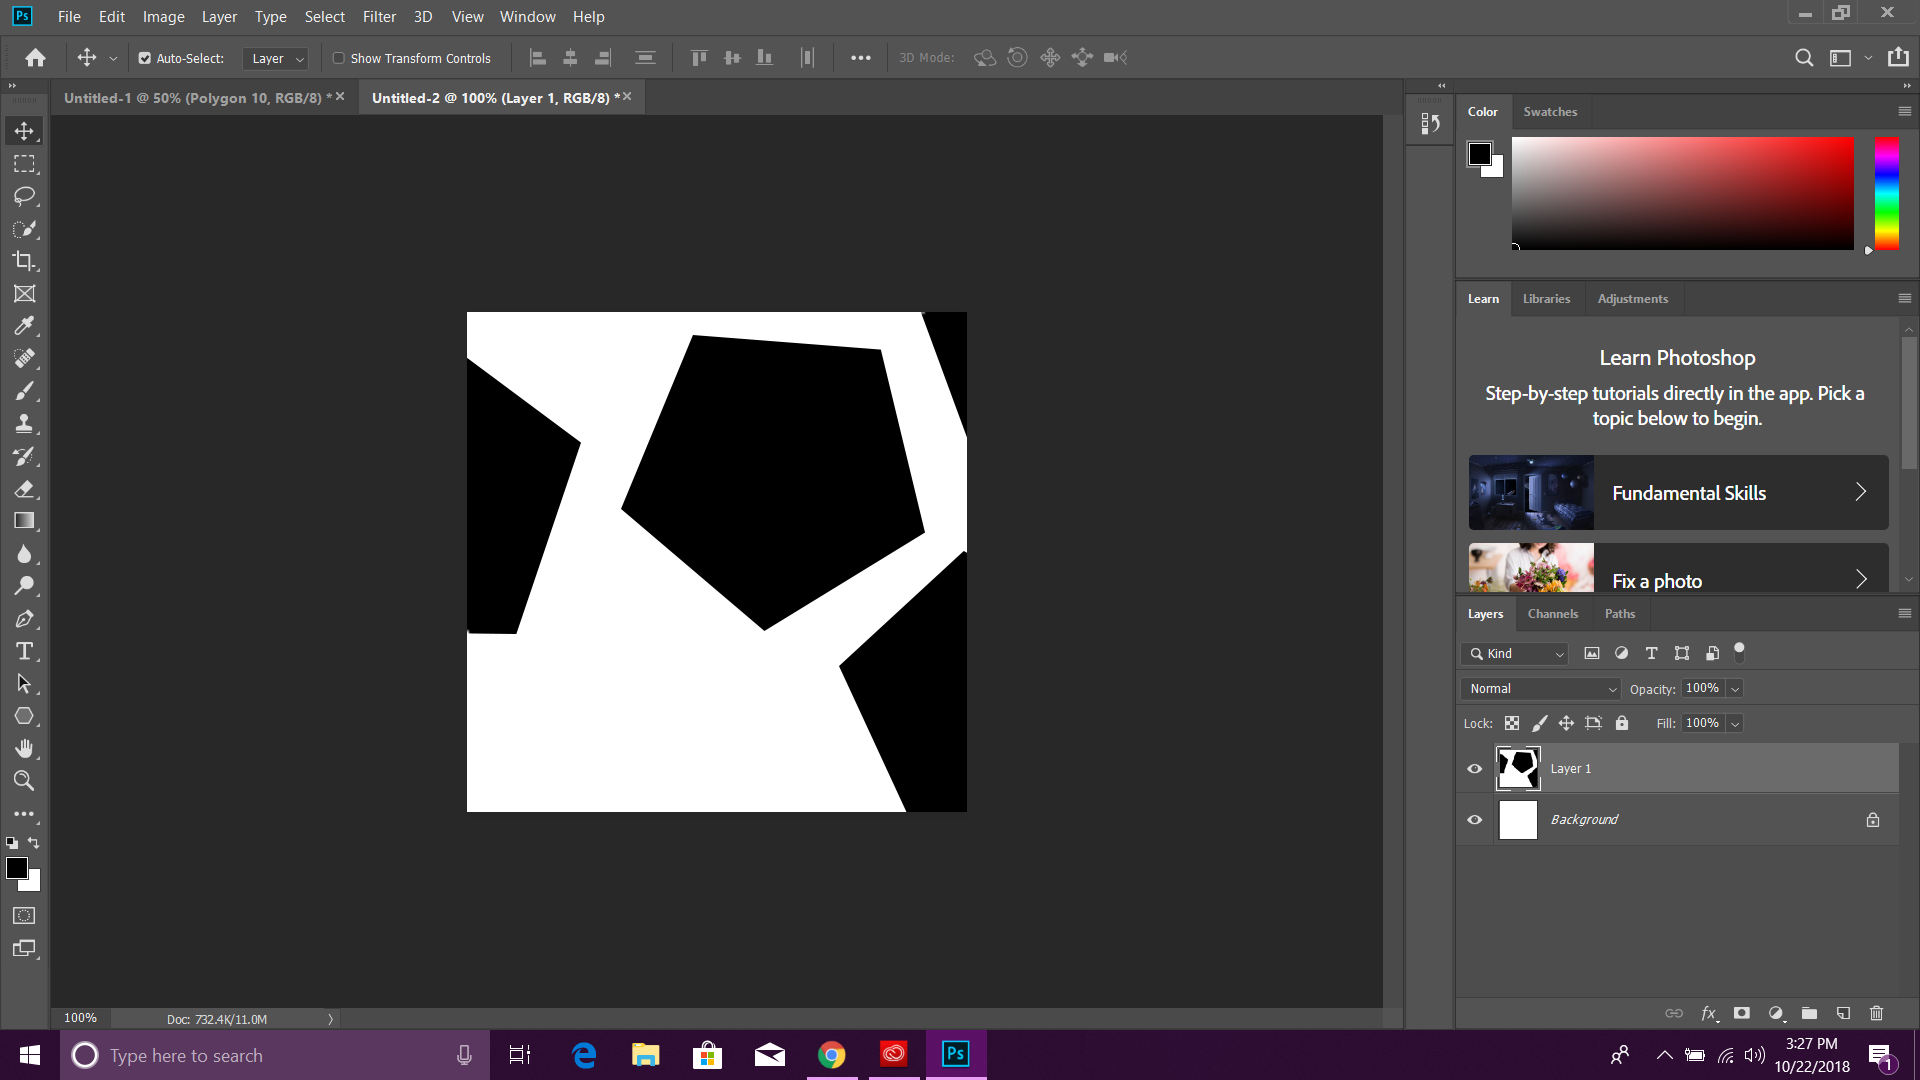The width and height of the screenshot is (1920, 1080).
Task: Select the Brush tool
Action: (x=25, y=391)
